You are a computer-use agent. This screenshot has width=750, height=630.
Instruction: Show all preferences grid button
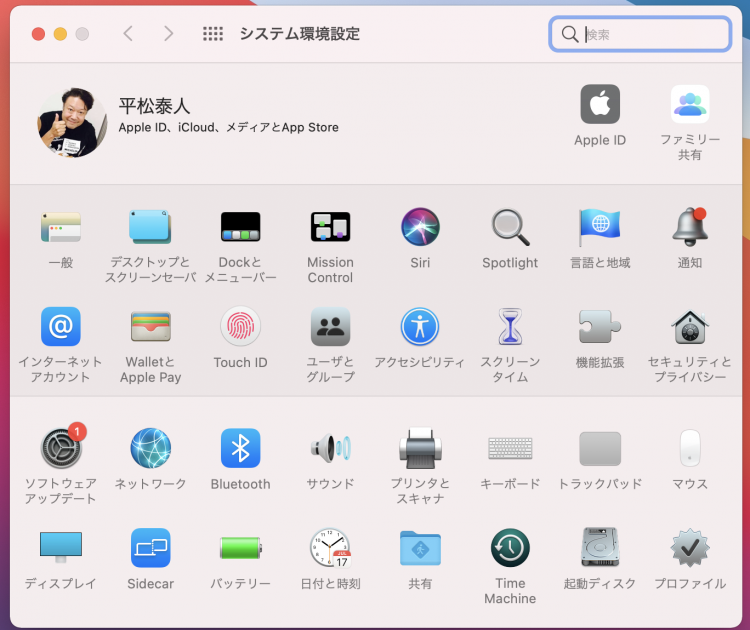tap(213, 33)
